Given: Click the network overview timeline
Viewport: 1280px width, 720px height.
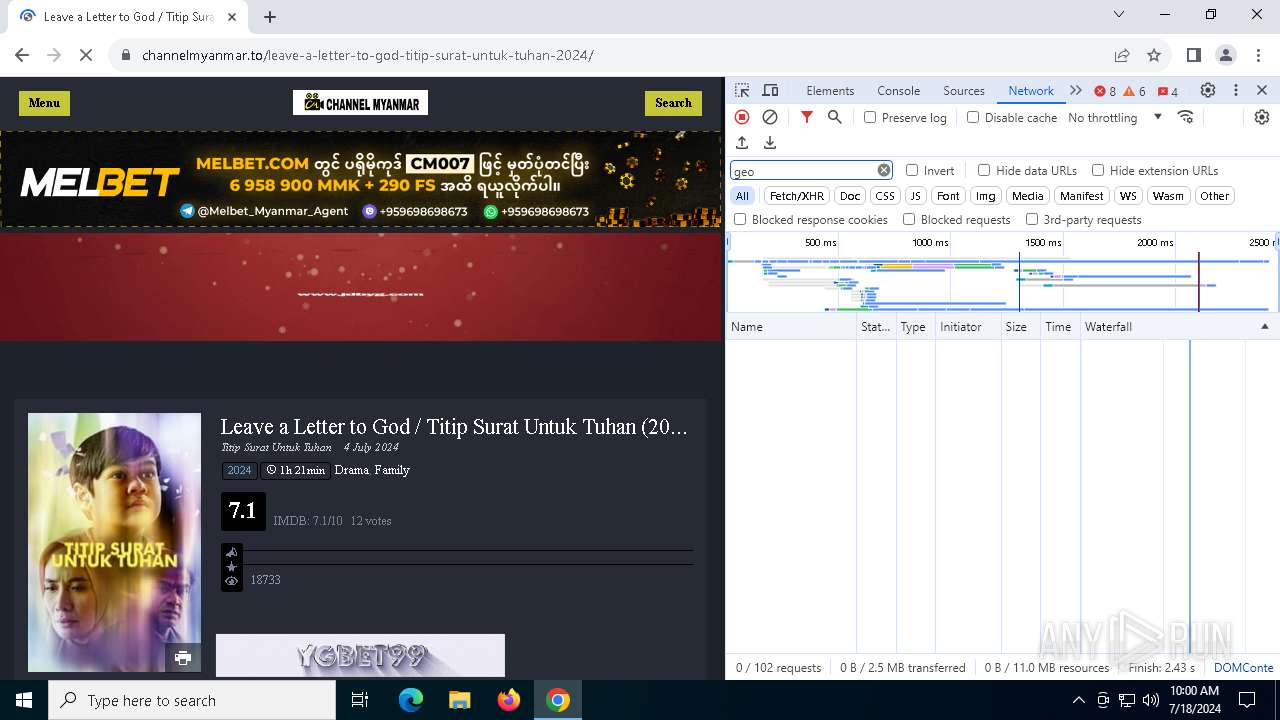Looking at the screenshot, I should pos(1002,273).
